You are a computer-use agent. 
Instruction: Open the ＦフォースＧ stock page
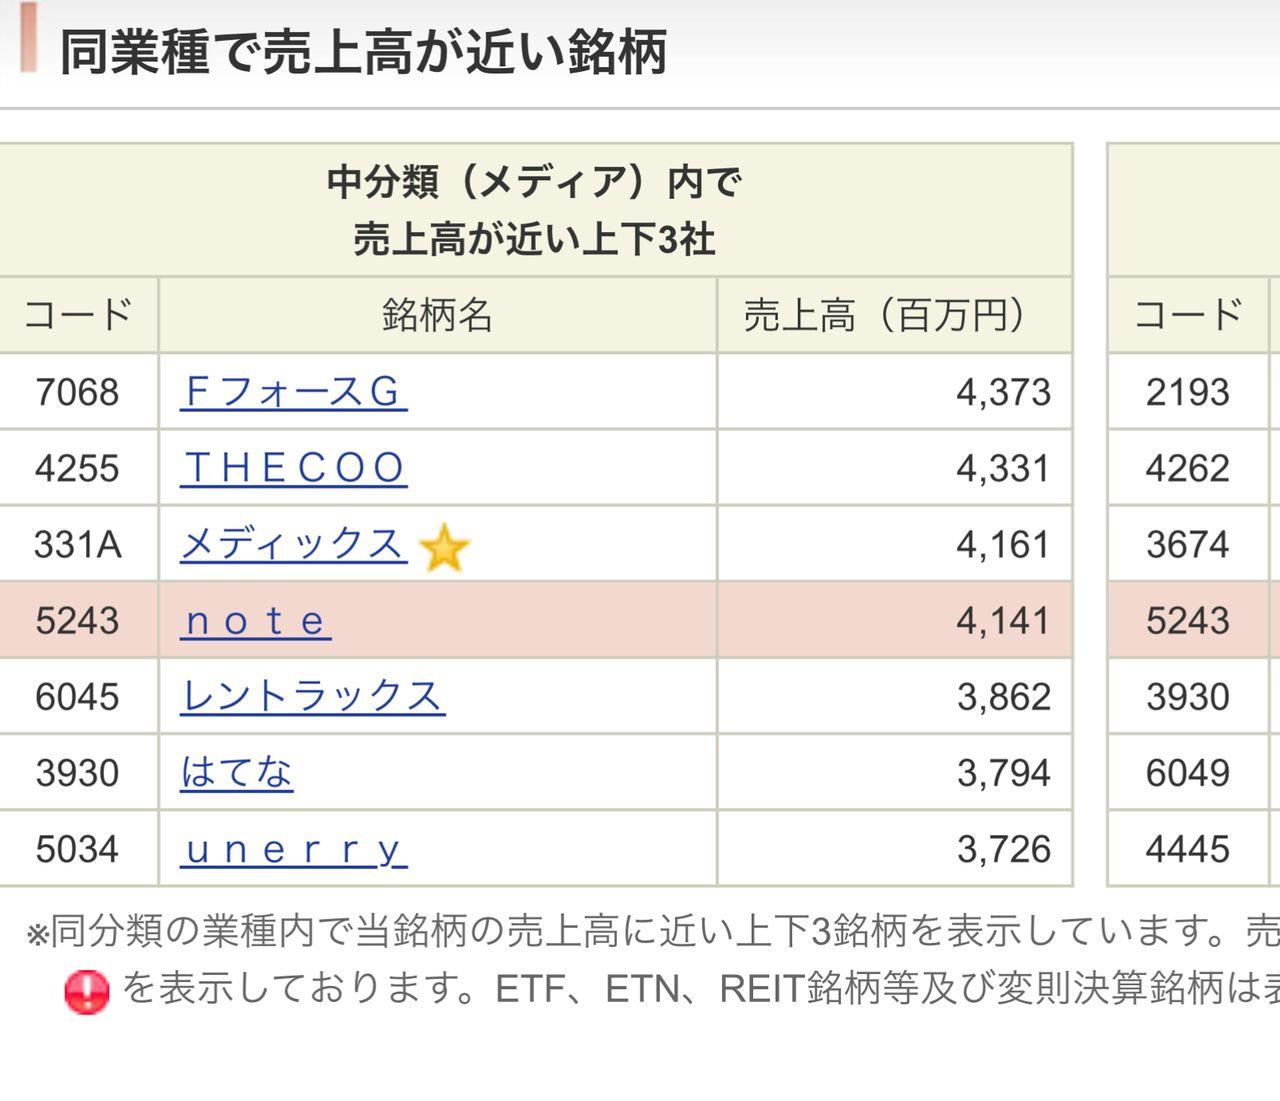point(294,392)
